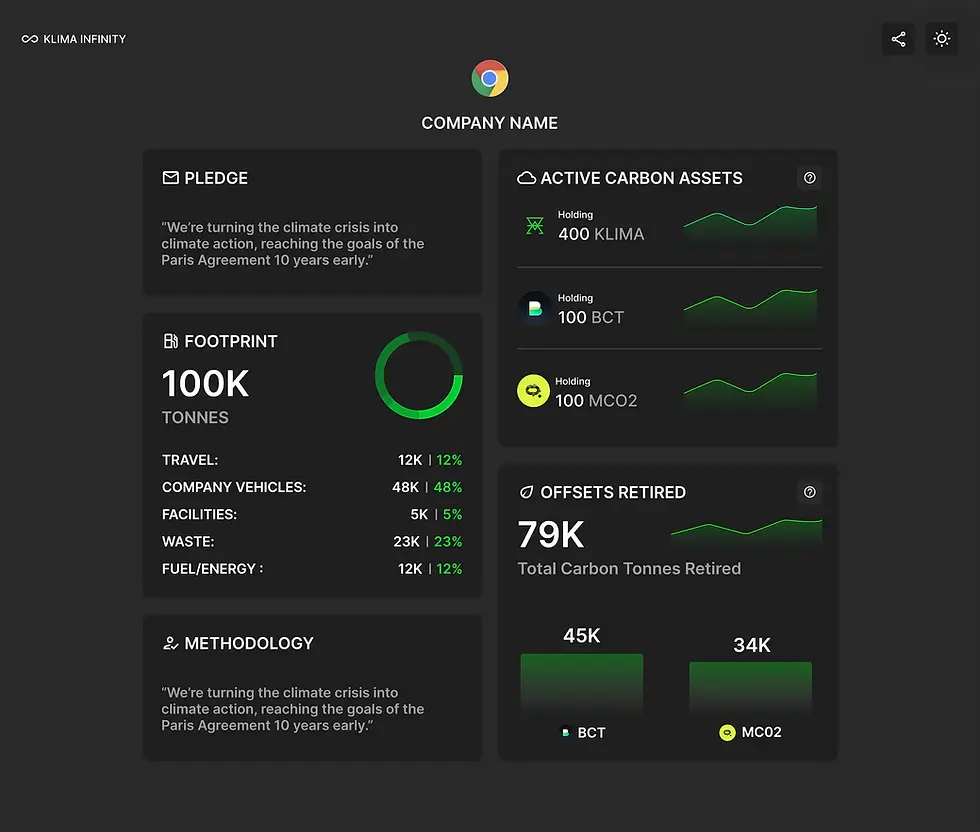Click the leaf icon beside OFFSETS RETIRED

(526, 493)
